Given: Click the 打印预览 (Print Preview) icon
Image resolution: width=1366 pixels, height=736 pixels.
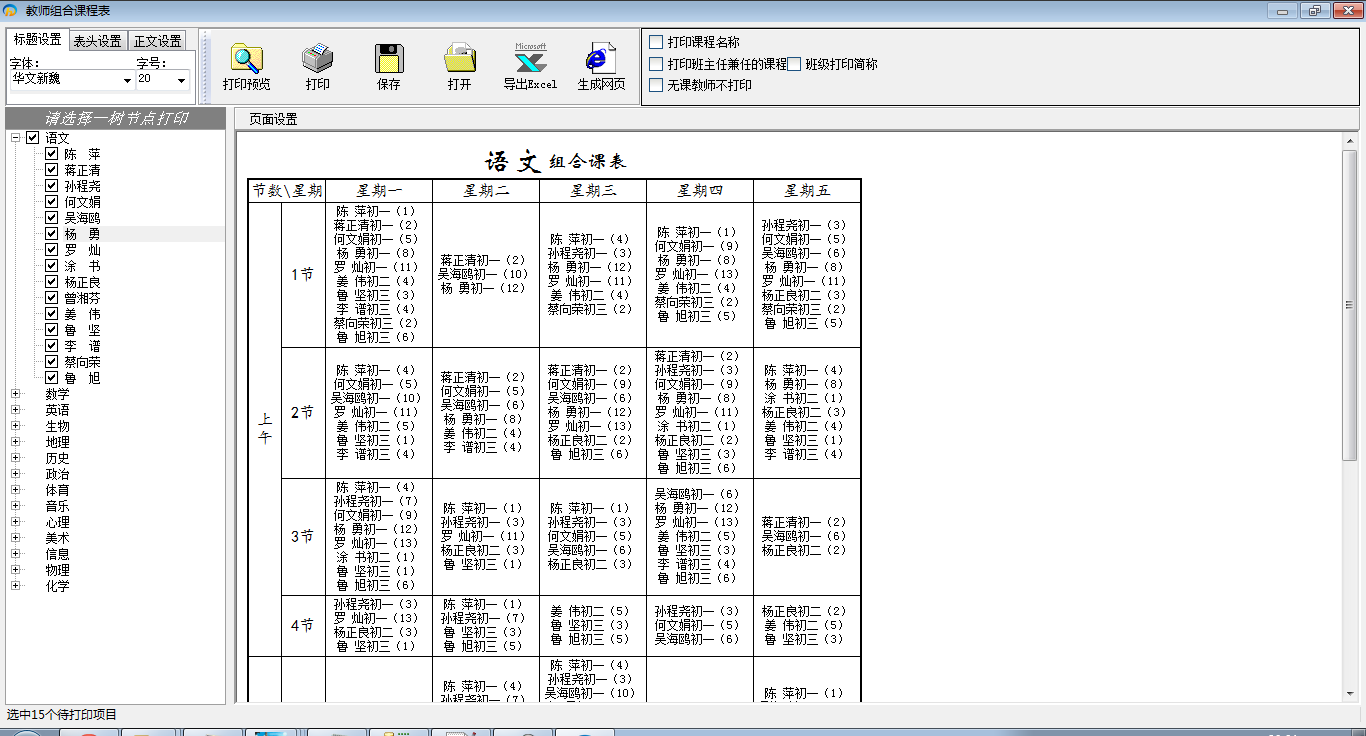Looking at the screenshot, I should pyautogui.click(x=246, y=60).
